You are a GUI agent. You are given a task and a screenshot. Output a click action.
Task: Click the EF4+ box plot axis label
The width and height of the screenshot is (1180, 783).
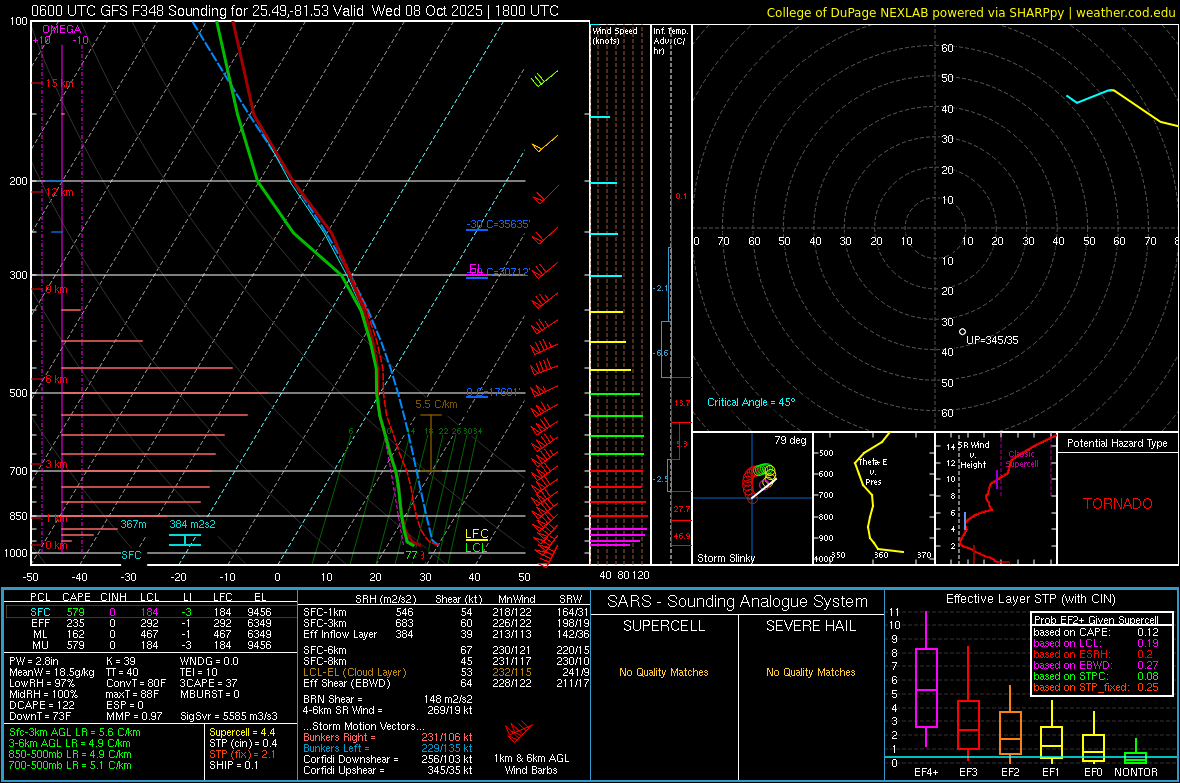[x=926, y=772]
